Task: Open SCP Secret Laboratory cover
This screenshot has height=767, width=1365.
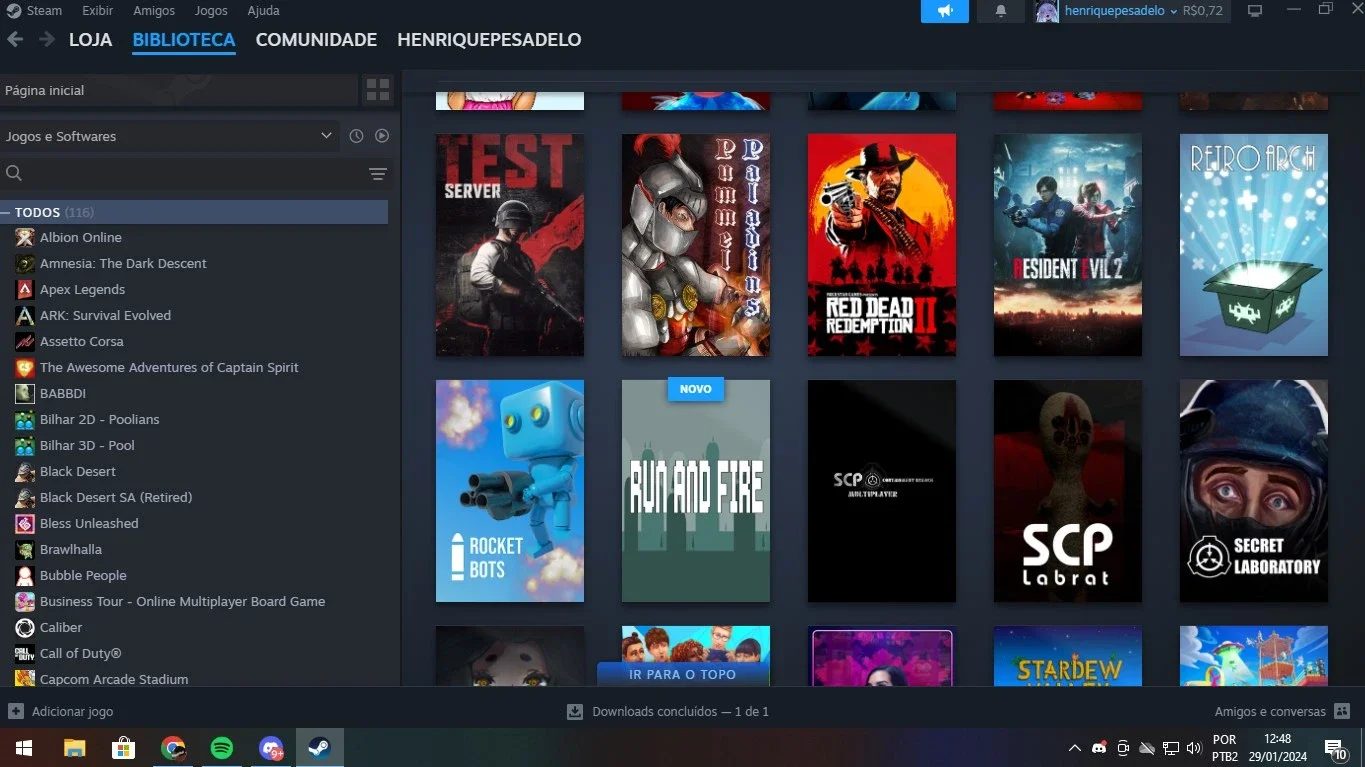Action: point(1254,491)
